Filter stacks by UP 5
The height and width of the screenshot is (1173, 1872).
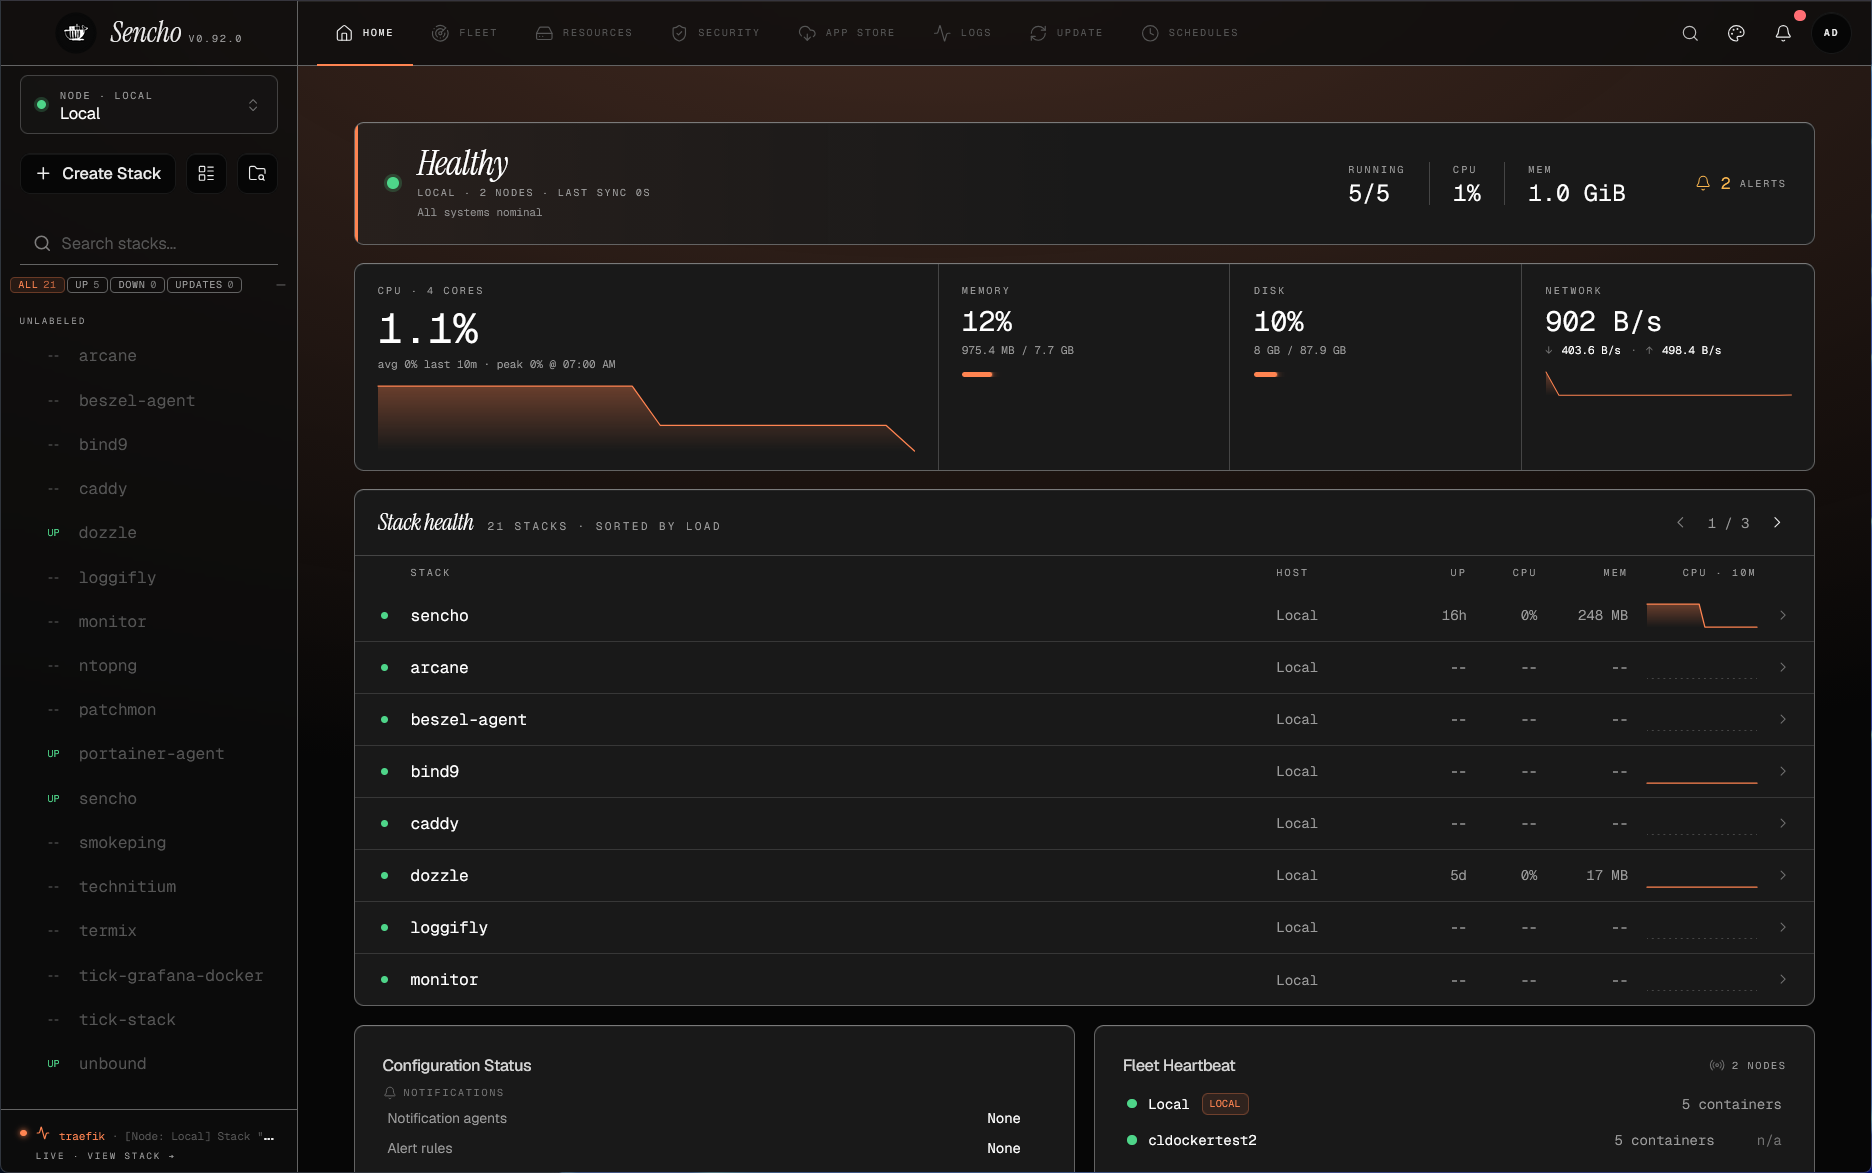87,285
